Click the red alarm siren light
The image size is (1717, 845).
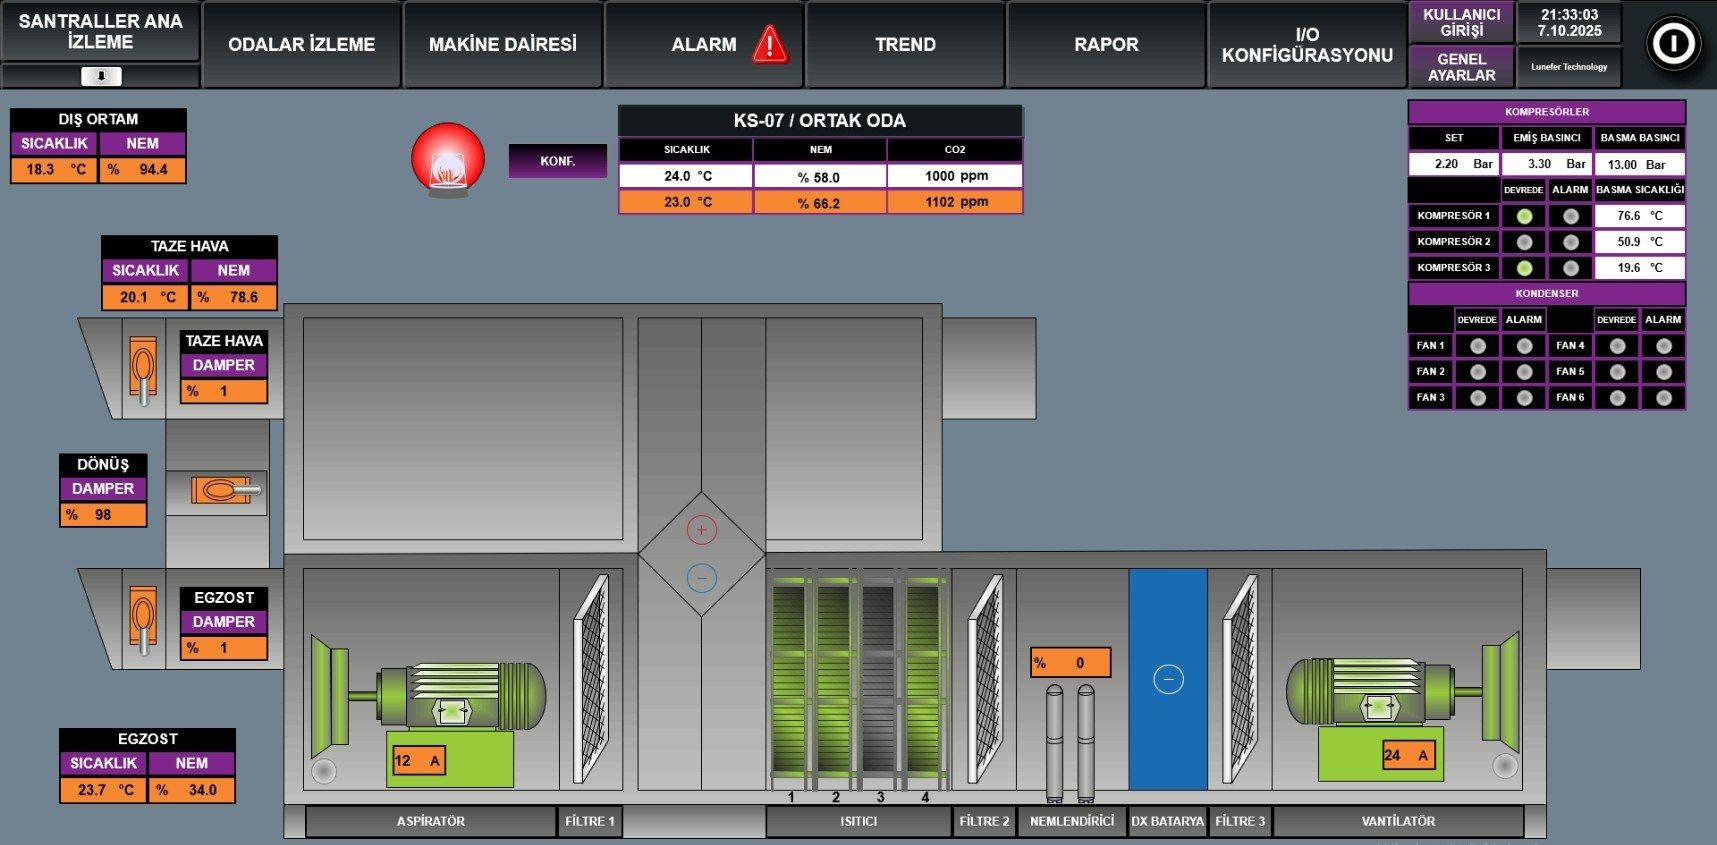coord(448,160)
